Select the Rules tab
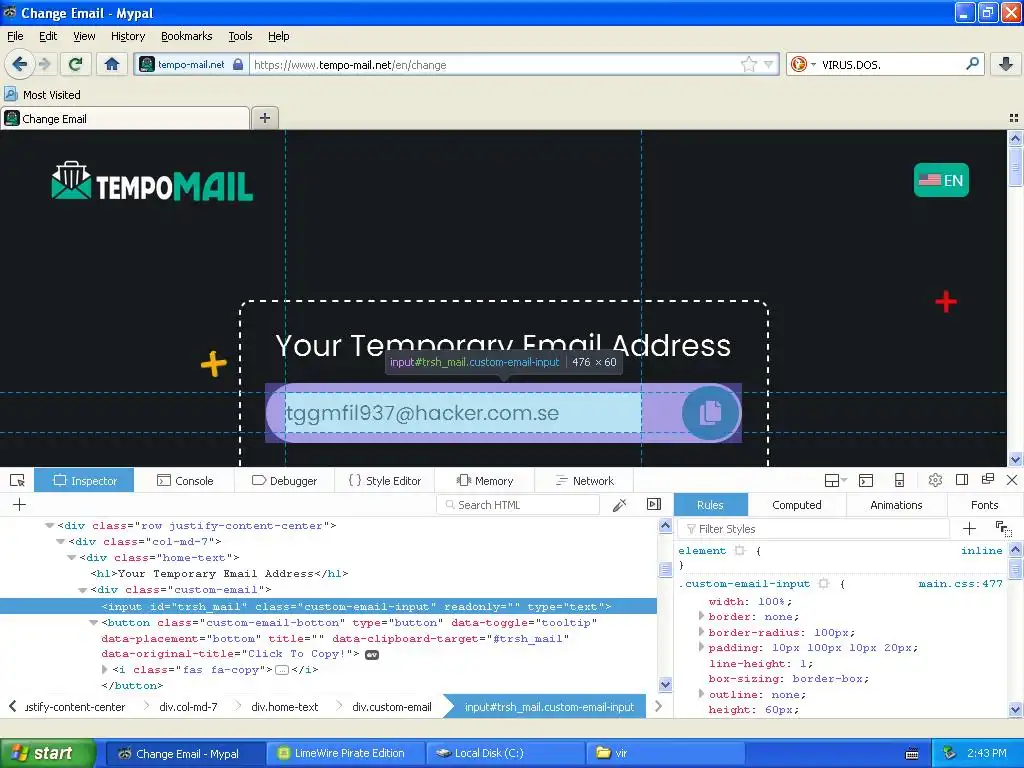 click(x=710, y=505)
